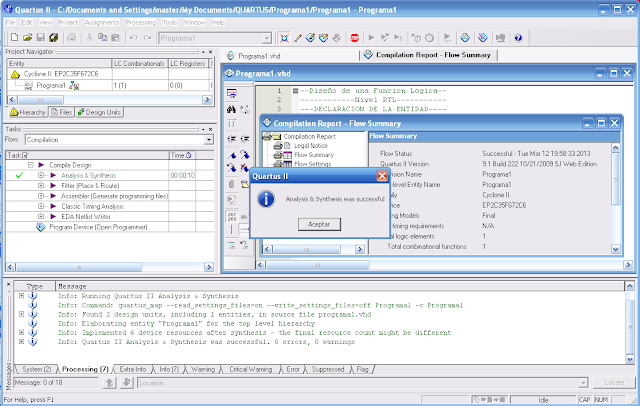This screenshot has height=406, width=640.
Task: Click the Copy toolbar icon
Action: [x=102, y=38]
